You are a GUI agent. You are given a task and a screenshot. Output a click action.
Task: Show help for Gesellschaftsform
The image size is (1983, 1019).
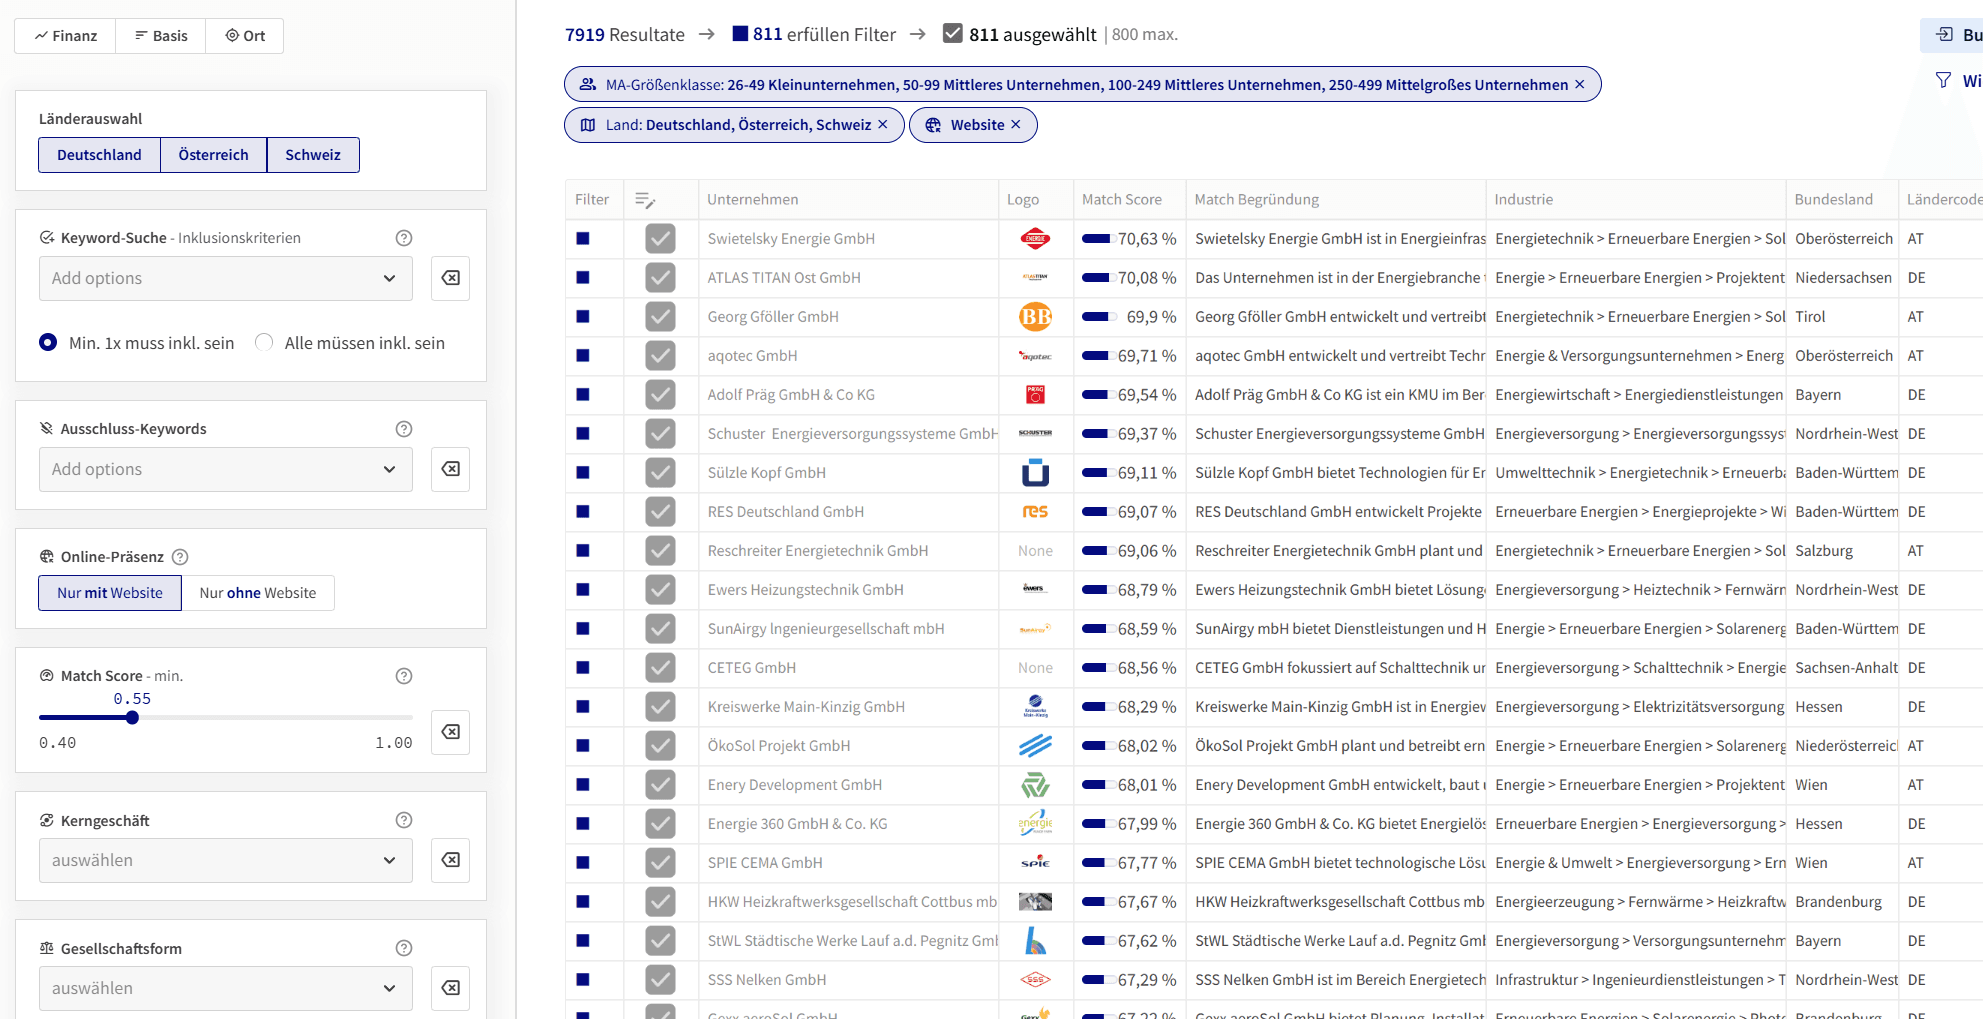point(404,948)
